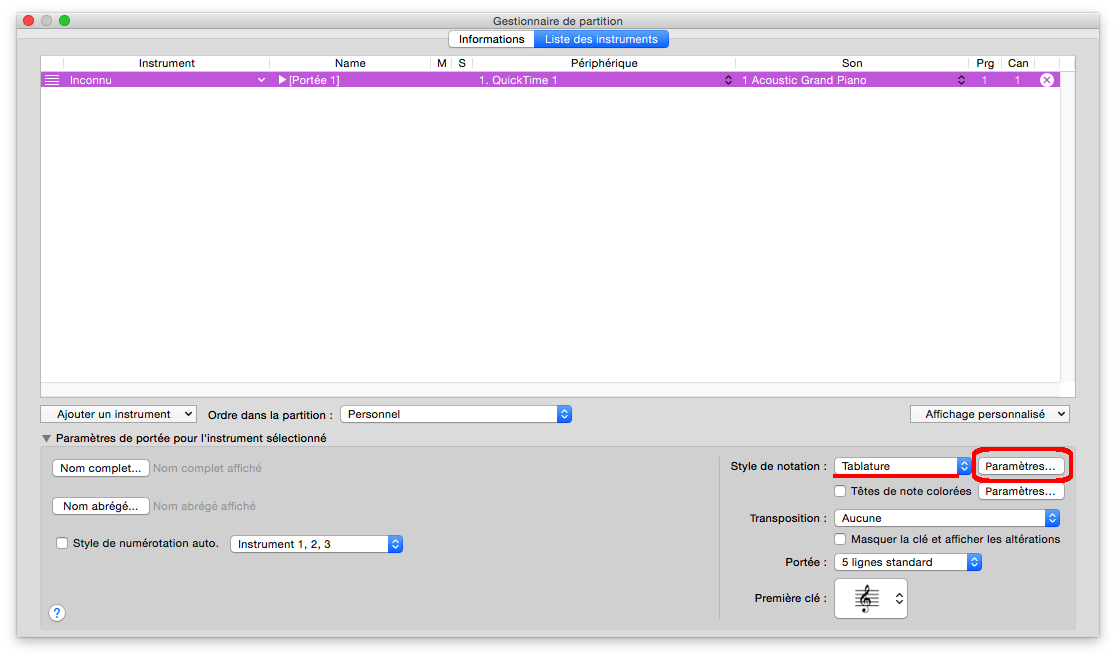Click the Nom abrégé... button
The width and height of the screenshot is (1116, 658).
click(x=100, y=506)
